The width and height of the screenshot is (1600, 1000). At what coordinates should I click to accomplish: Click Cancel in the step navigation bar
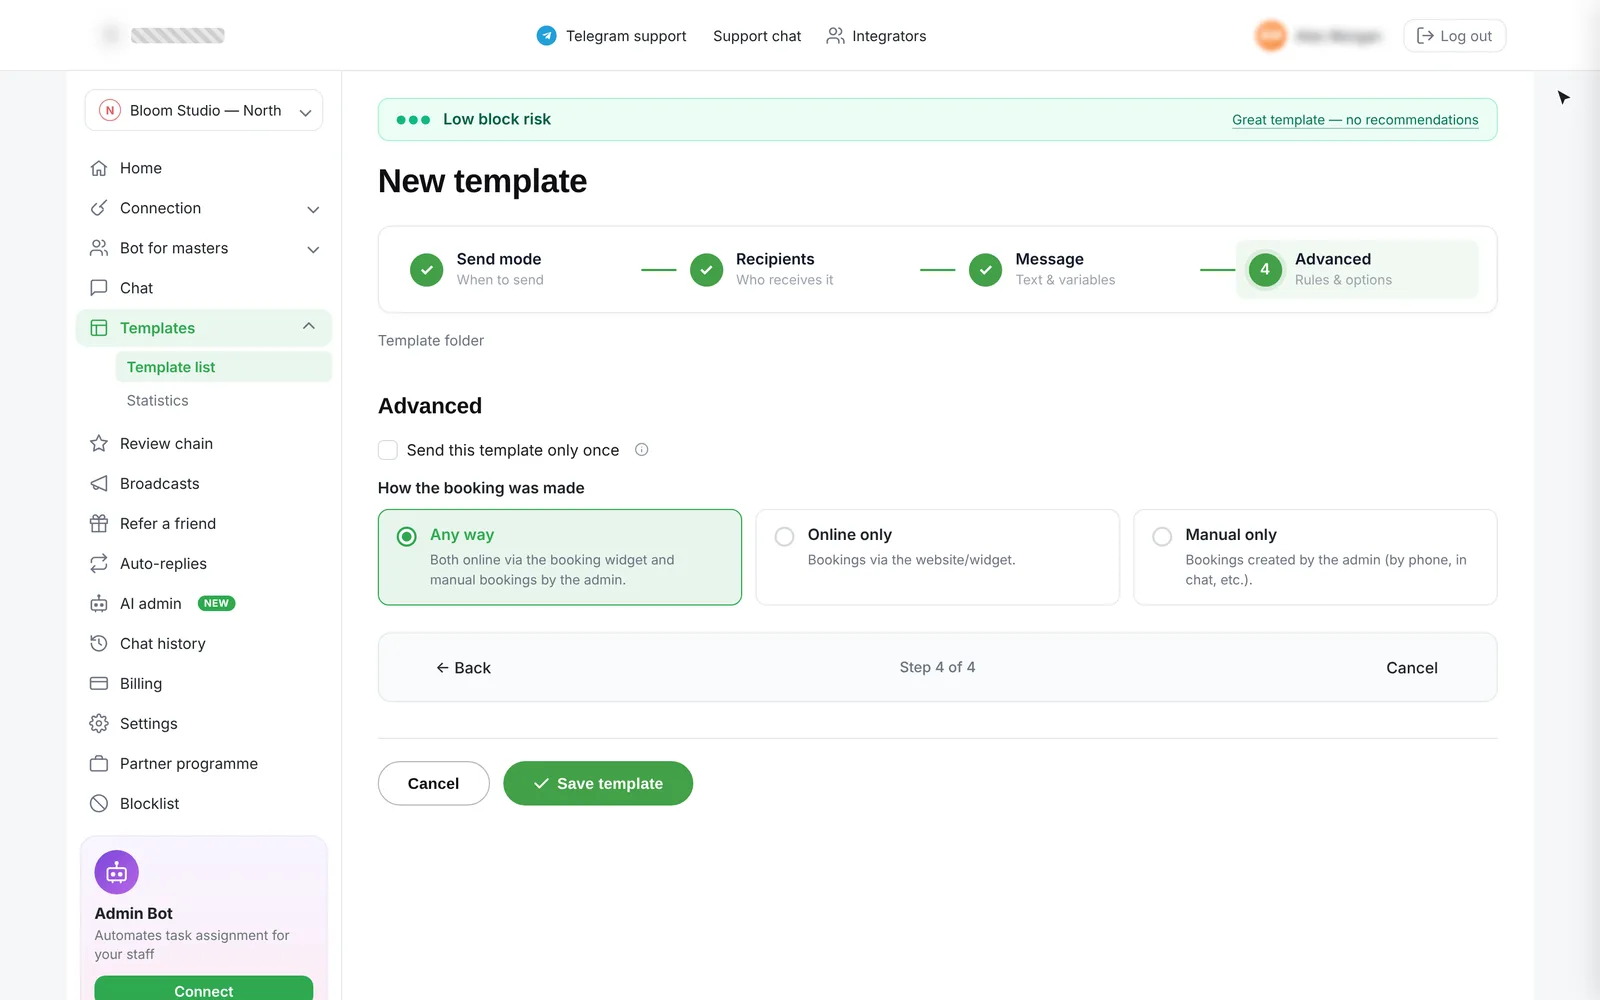point(1412,668)
